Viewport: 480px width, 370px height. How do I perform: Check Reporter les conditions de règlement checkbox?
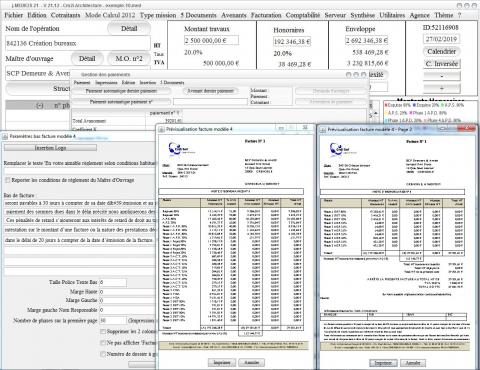pos(7,180)
